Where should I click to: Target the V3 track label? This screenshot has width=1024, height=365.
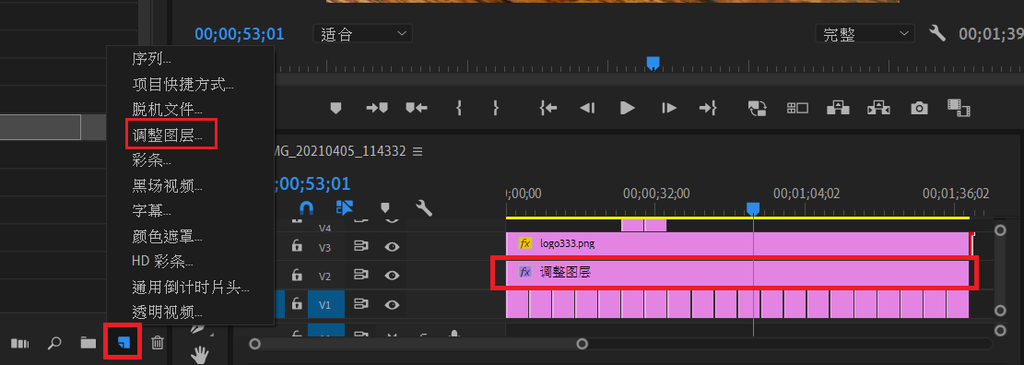pyautogui.click(x=325, y=247)
